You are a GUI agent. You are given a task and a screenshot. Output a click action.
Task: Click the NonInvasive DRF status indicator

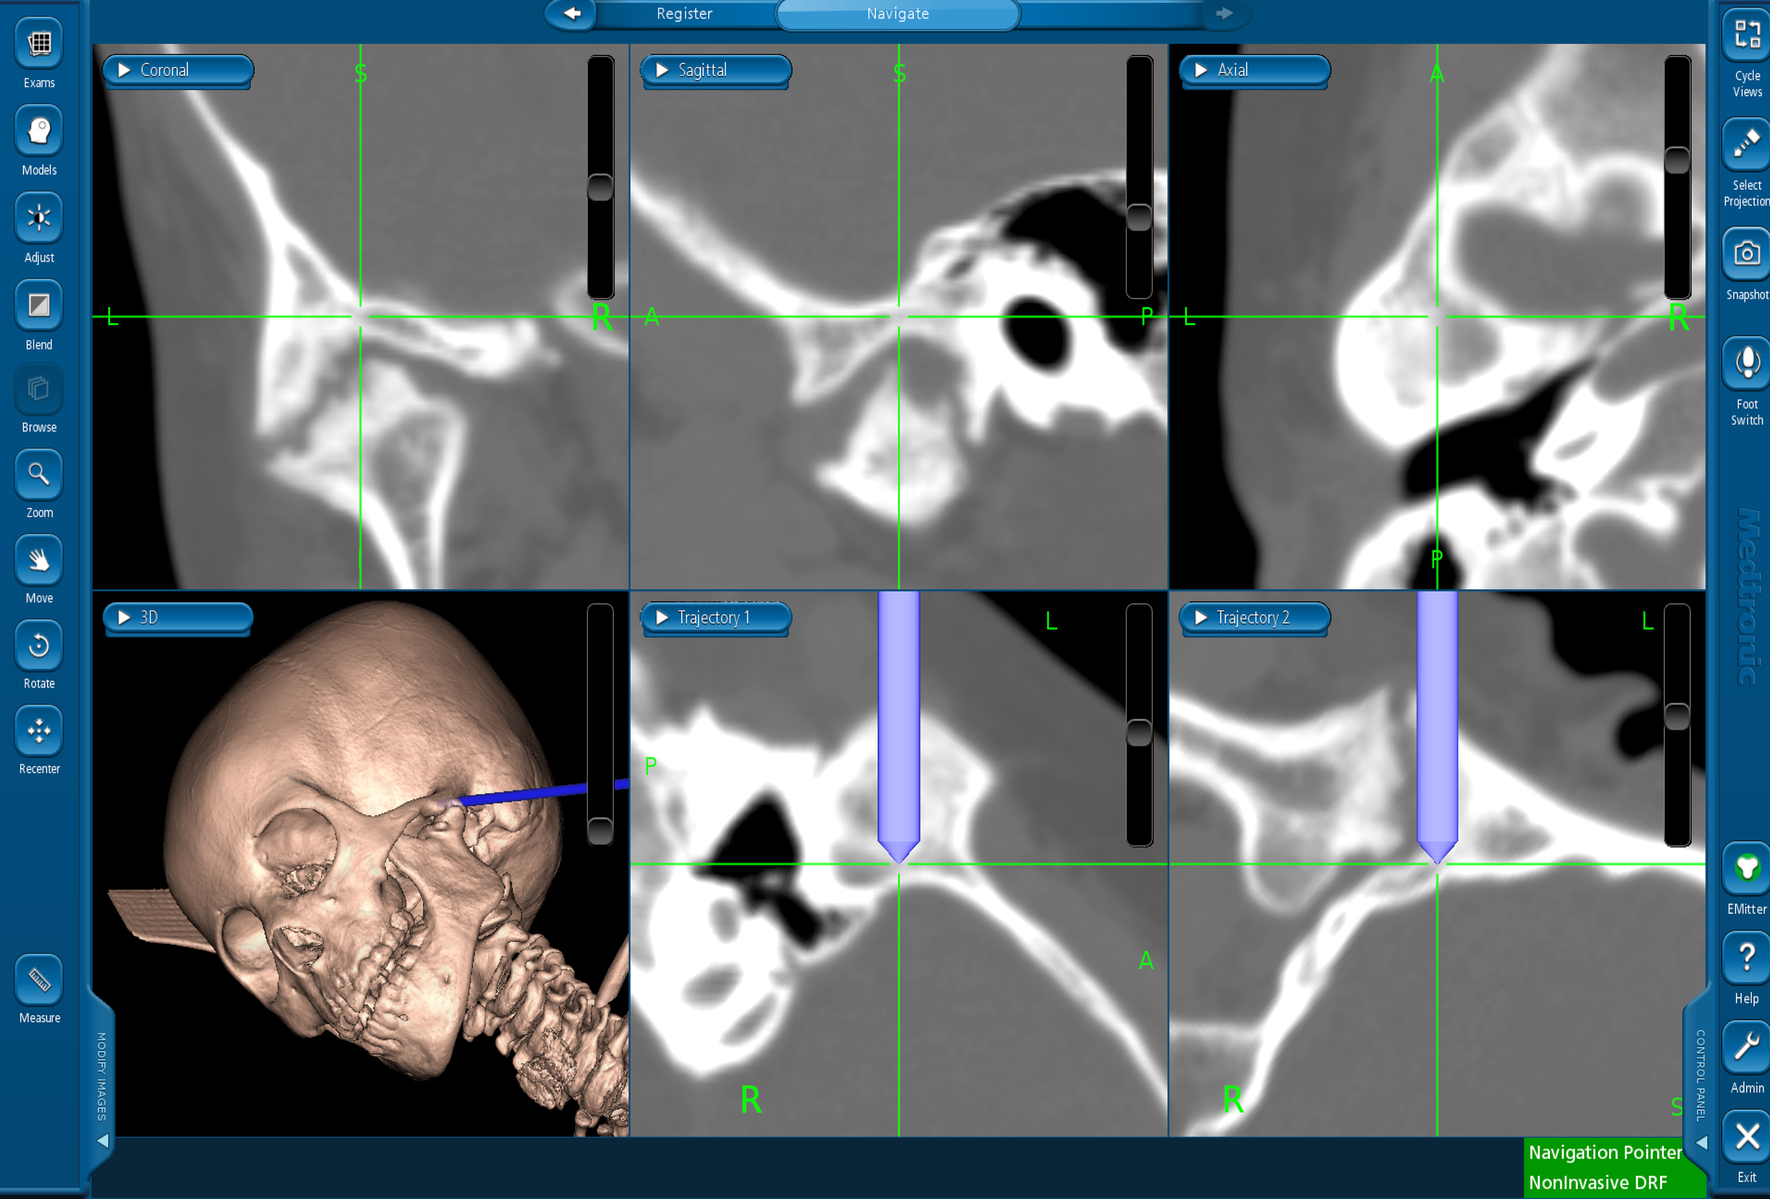[1597, 1182]
